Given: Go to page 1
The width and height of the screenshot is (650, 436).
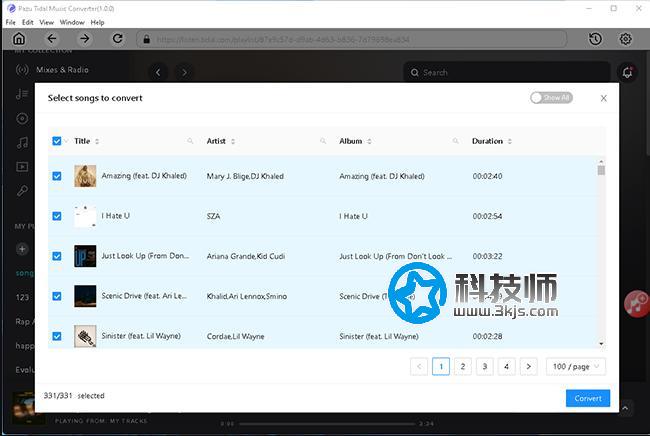Looking at the screenshot, I should pyautogui.click(x=441, y=366).
